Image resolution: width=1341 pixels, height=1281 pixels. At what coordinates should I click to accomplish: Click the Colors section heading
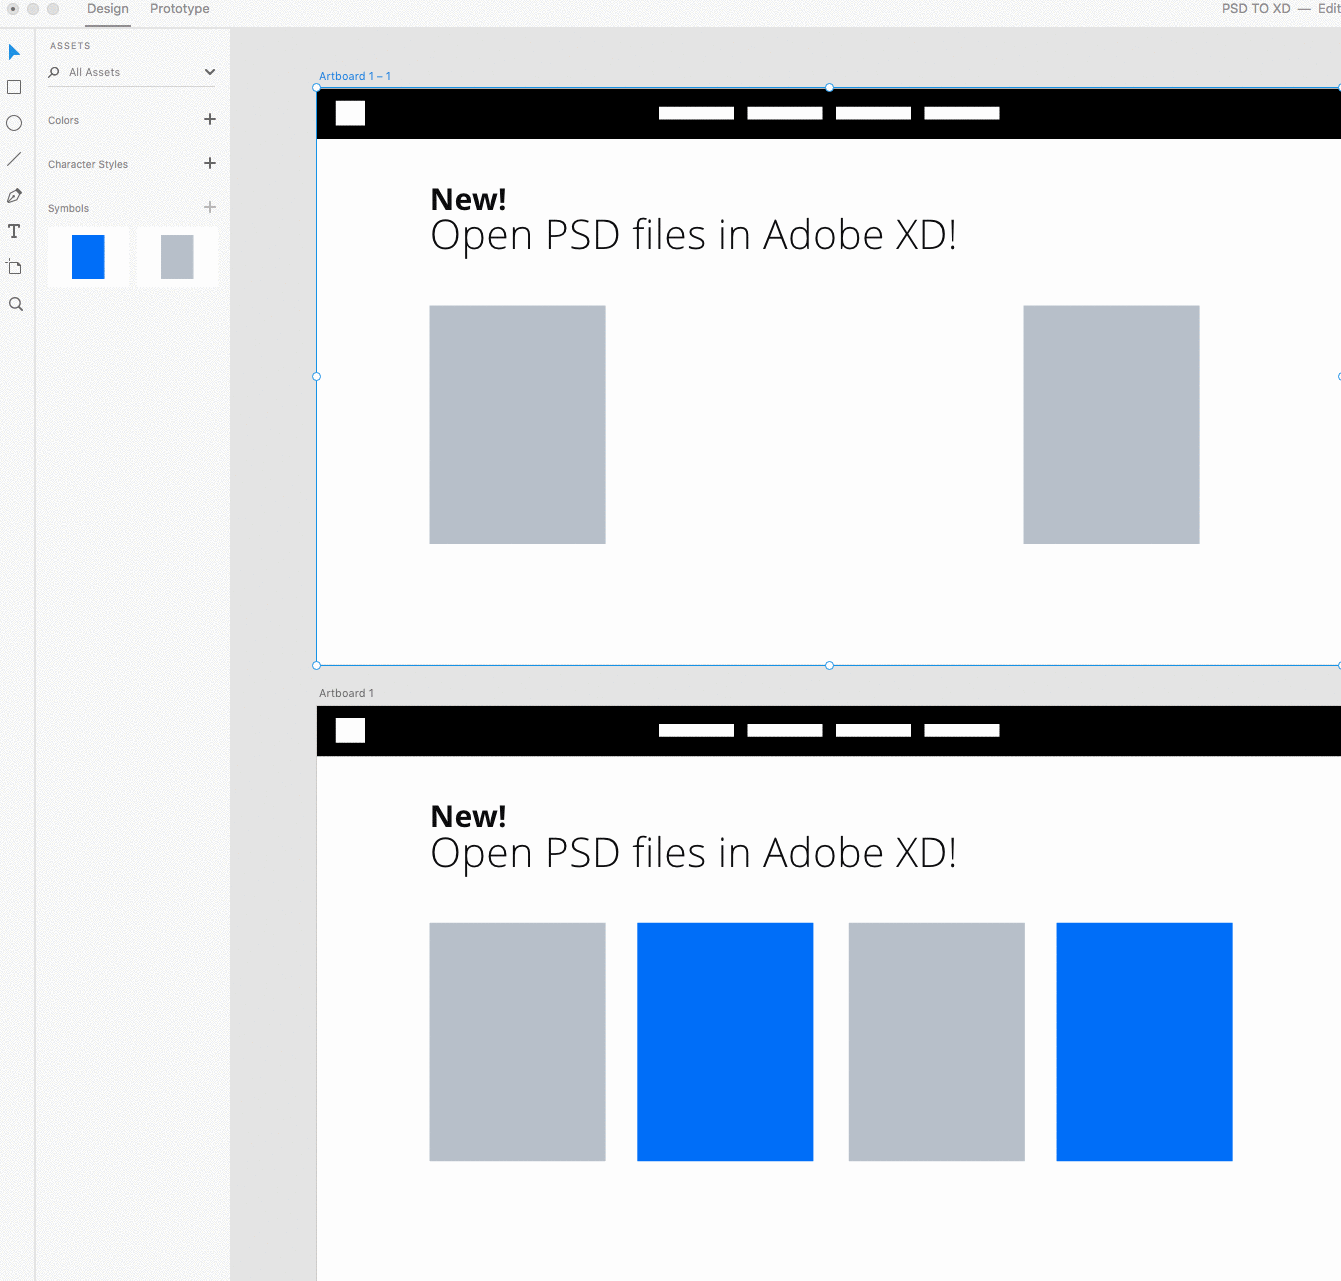point(63,120)
